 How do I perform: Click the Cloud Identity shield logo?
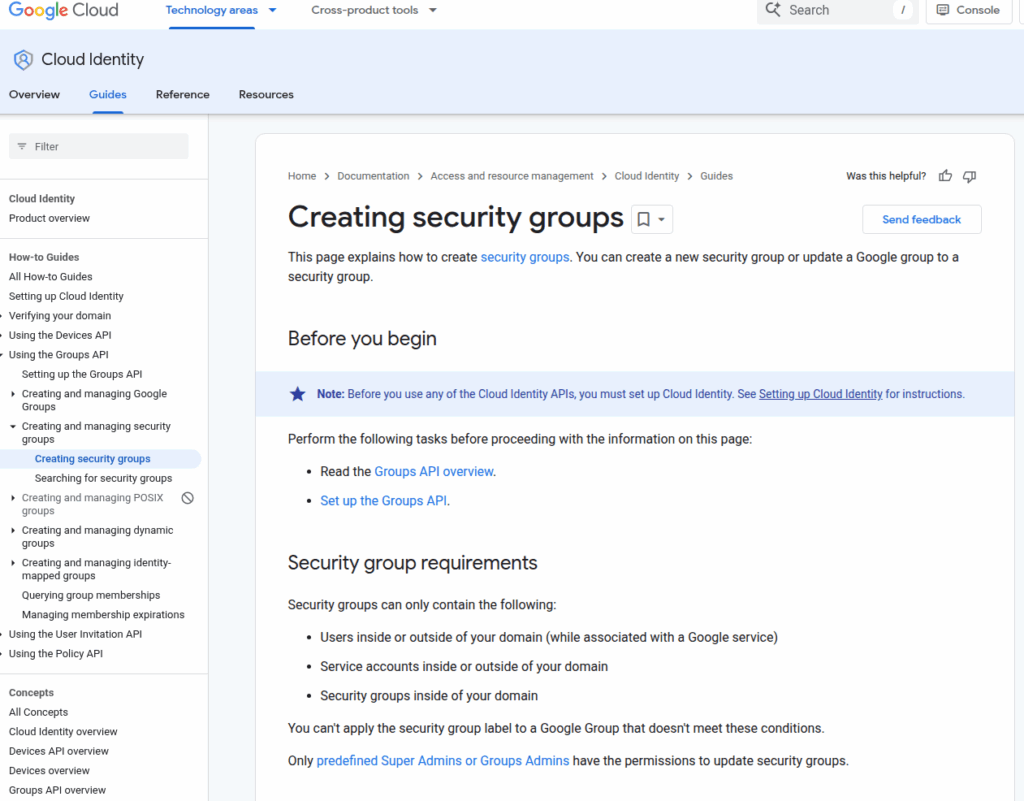pyautogui.click(x=23, y=60)
